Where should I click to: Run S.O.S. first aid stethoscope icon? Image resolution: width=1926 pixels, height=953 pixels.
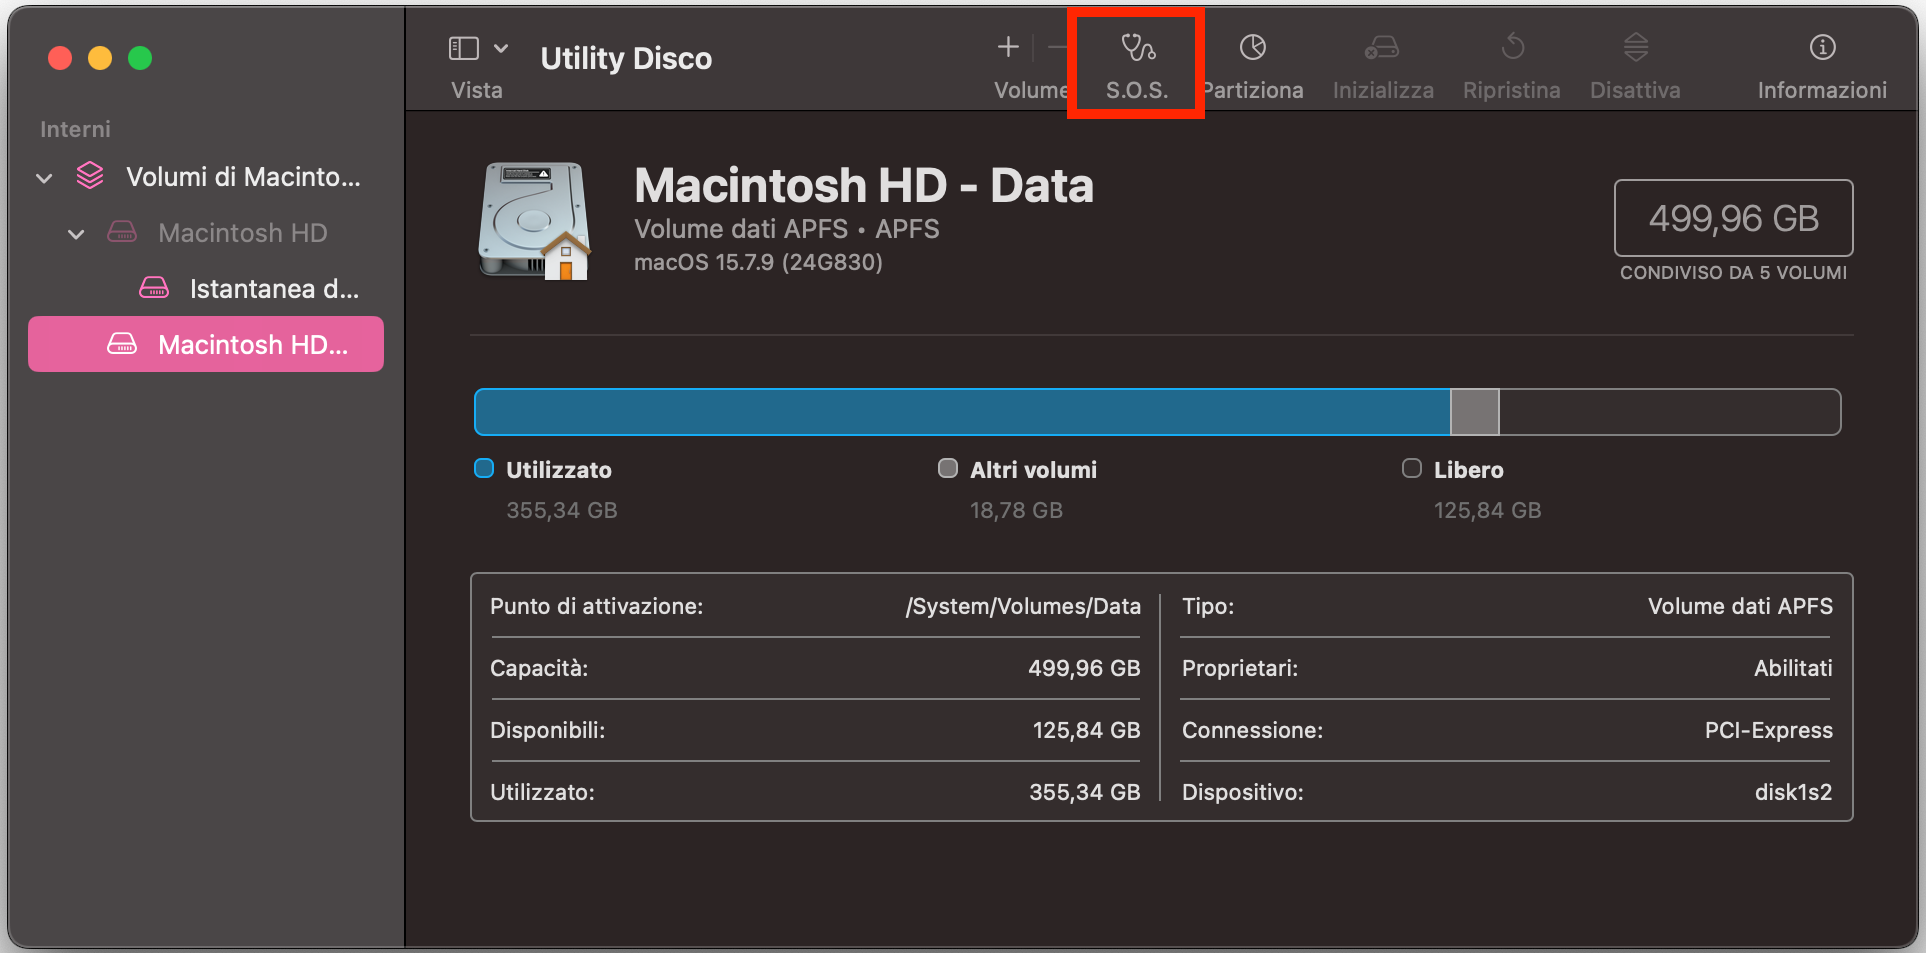pyautogui.click(x=1138, y=47)
